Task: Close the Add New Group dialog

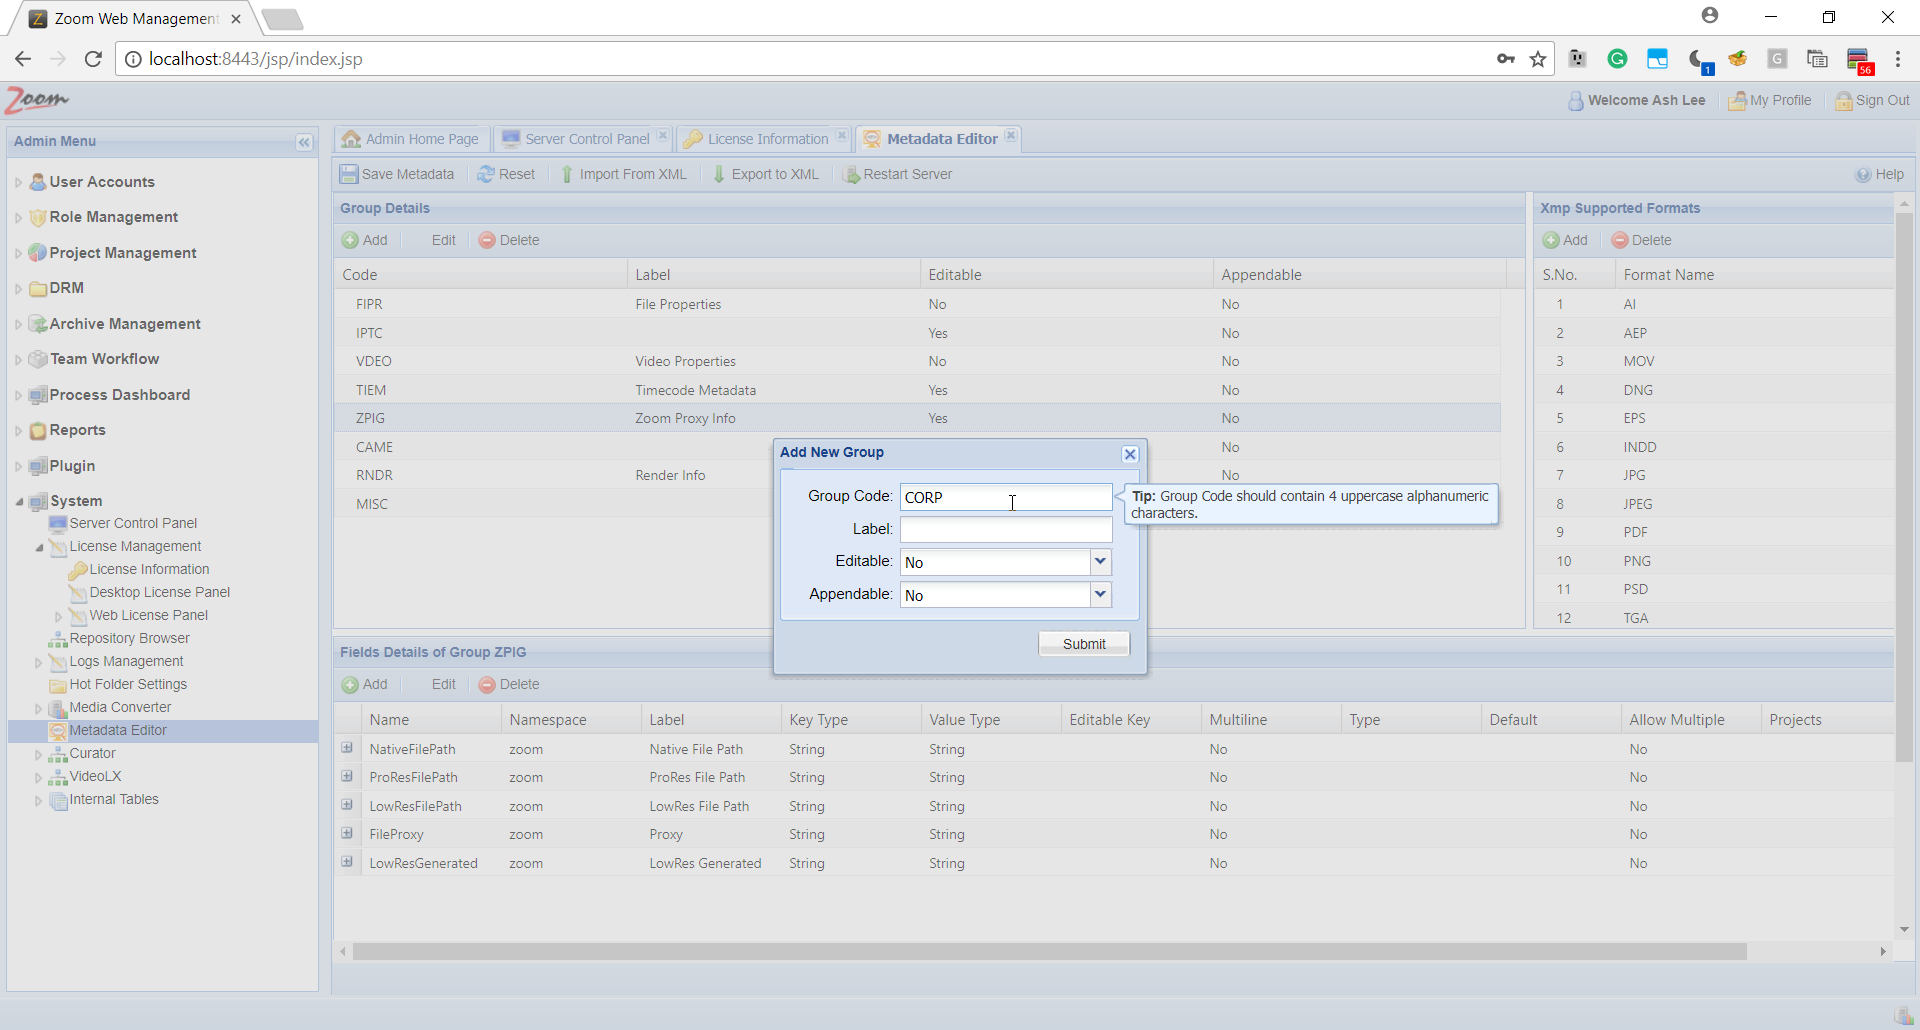Action: (1130, 454)
